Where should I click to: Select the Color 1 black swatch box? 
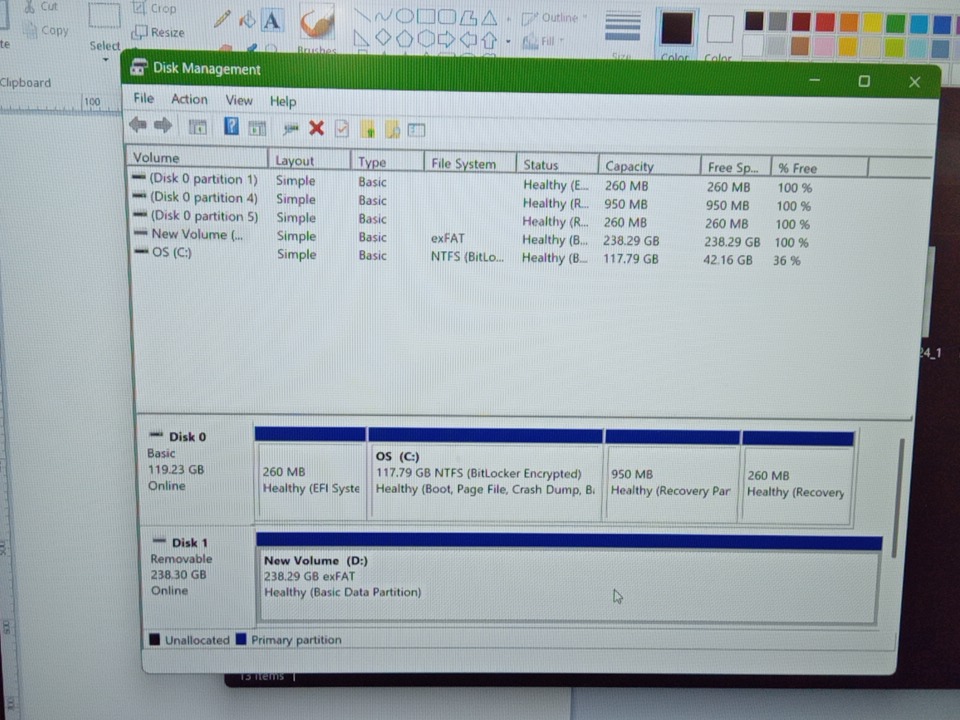677,29
